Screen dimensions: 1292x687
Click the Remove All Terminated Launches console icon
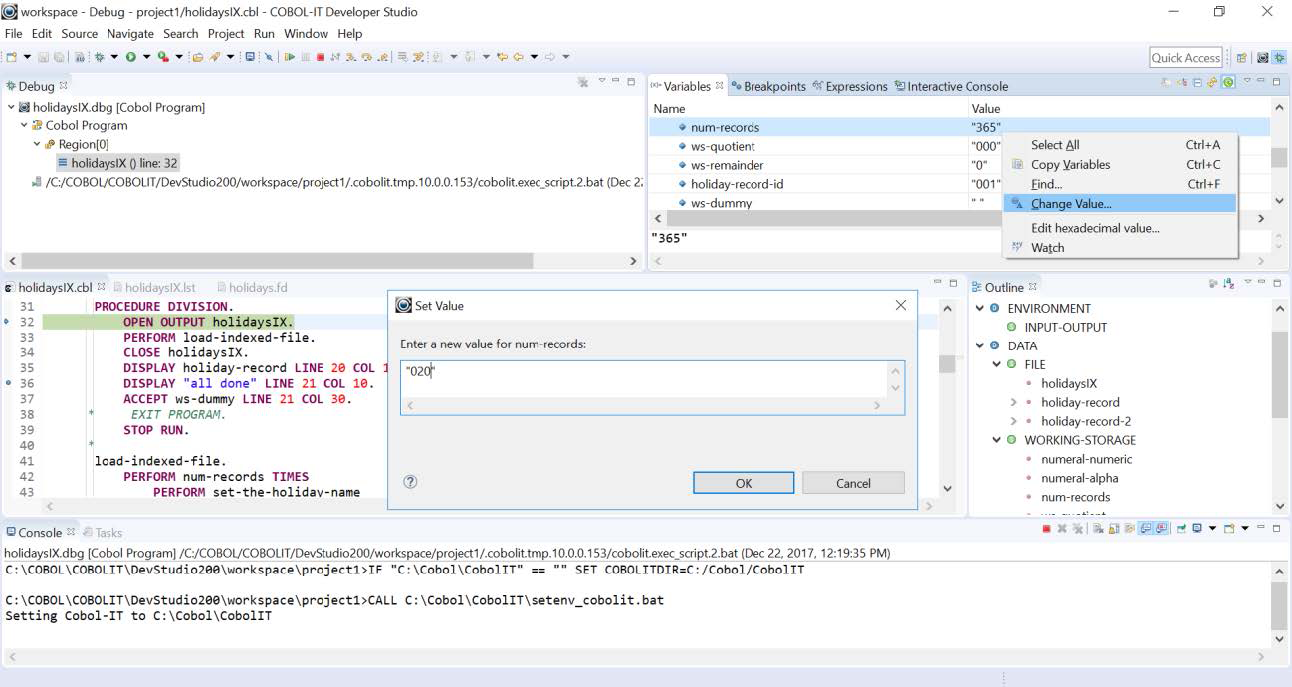pos(1079,531)
